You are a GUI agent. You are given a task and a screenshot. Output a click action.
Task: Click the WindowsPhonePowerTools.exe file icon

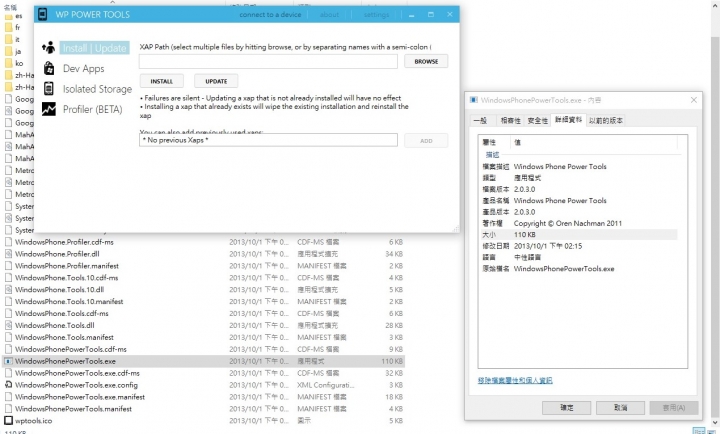point(8,361)
